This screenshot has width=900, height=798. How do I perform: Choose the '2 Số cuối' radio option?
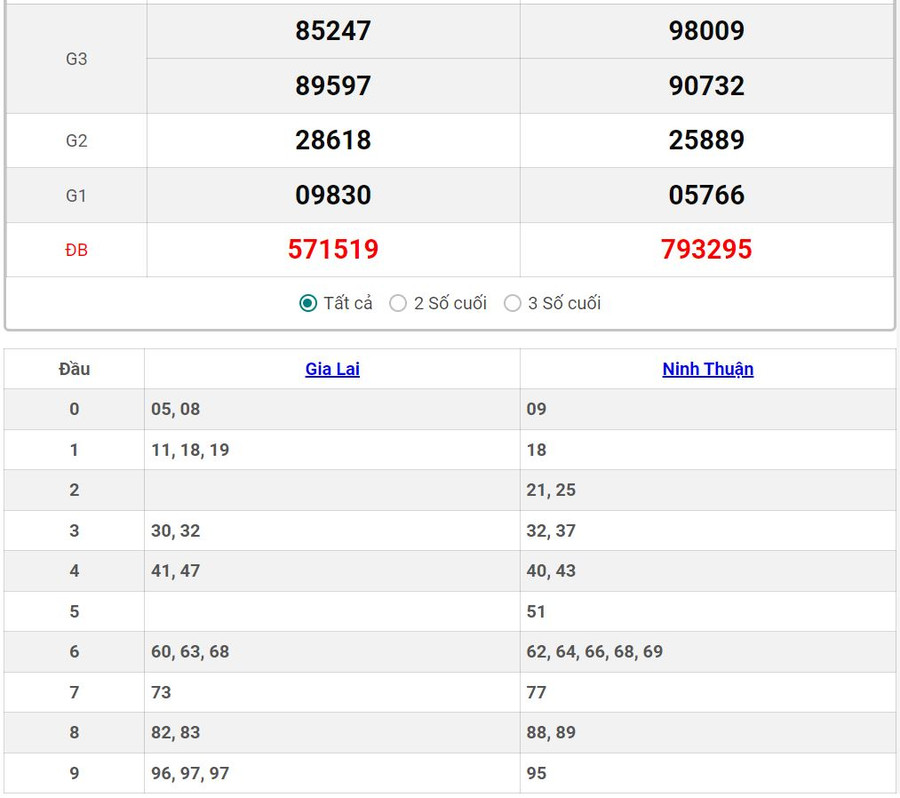(398, 303)
